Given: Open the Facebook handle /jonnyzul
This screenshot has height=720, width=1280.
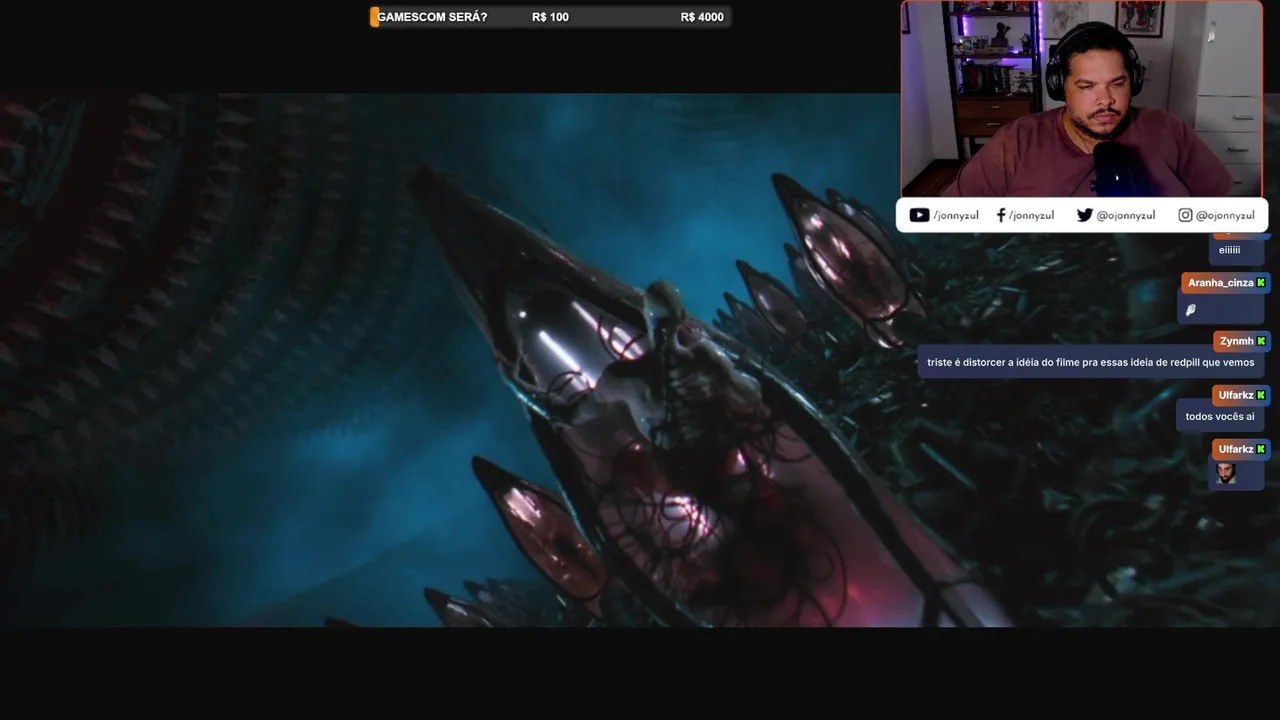Looking at the screenshot, I should point(1031,215).
